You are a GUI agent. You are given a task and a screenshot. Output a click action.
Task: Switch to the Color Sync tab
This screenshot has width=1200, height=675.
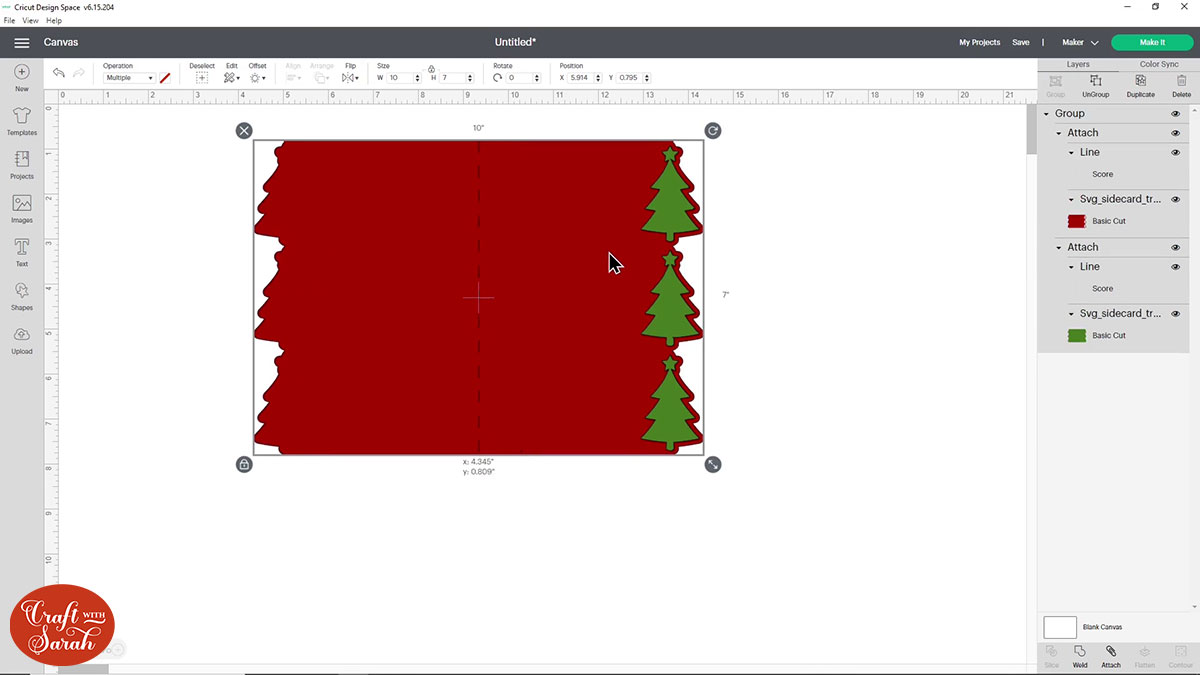pyautogui.click(x=1160, y=64)
